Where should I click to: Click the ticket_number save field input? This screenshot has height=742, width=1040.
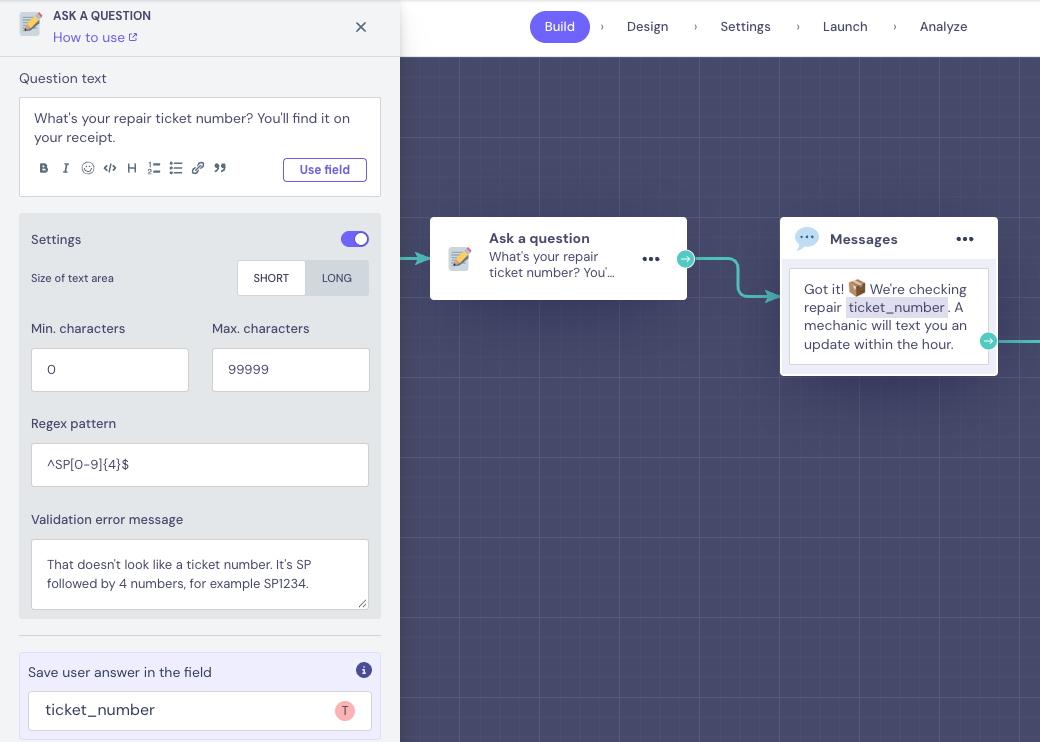200,711
